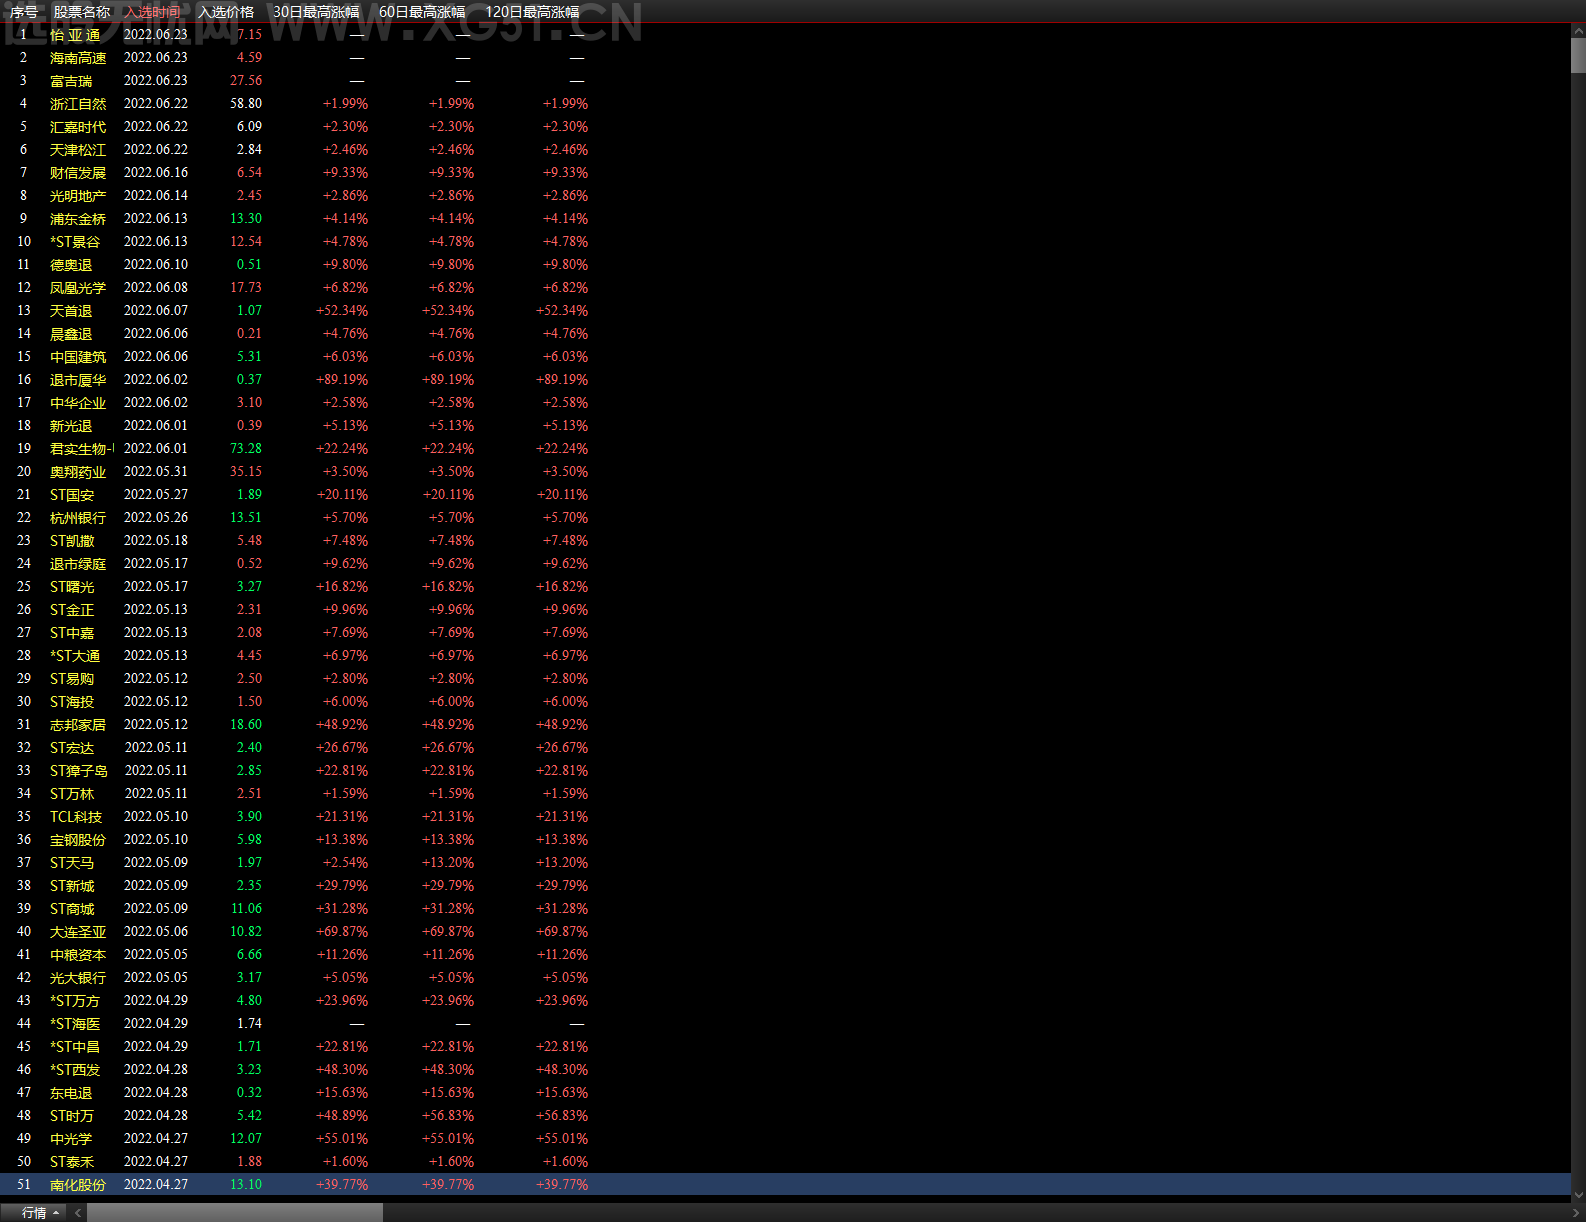Select stock TCL科技
This screenshot has height=1222, width=1586.
click(x=76, y=817)
